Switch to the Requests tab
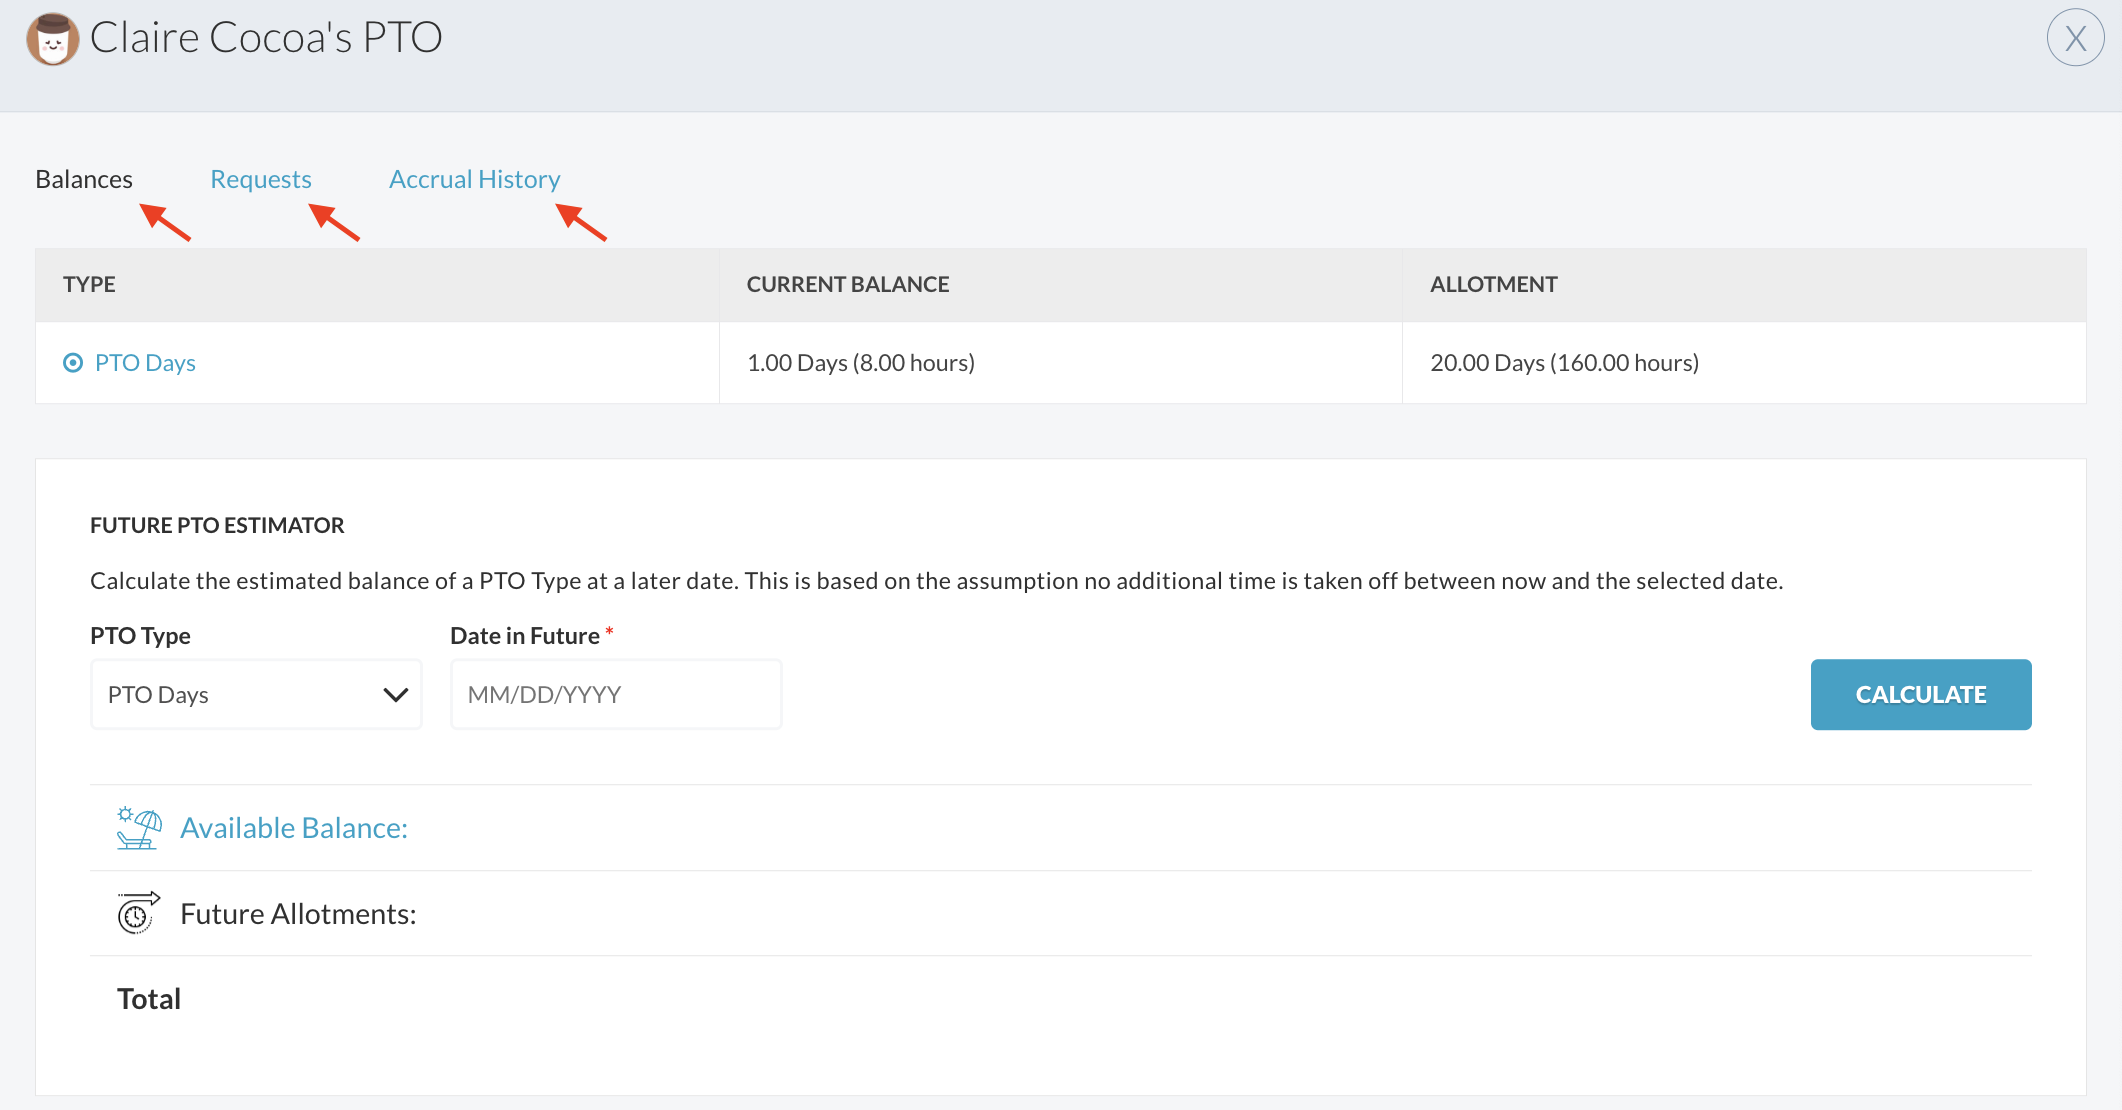 (261, 179)
